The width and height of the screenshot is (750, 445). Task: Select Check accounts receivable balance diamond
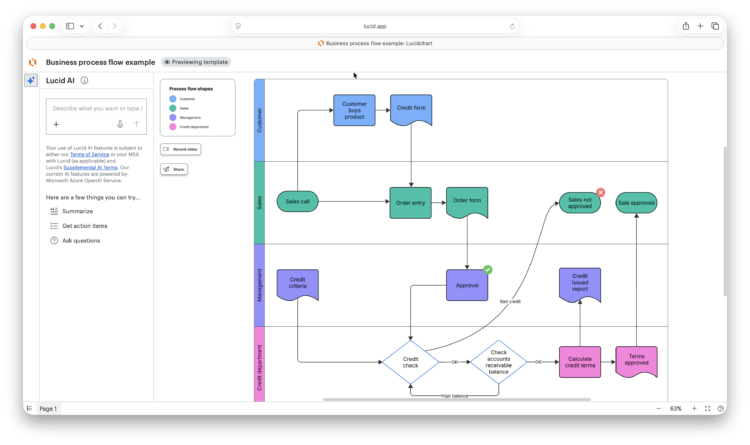click(x=498, y=362)
